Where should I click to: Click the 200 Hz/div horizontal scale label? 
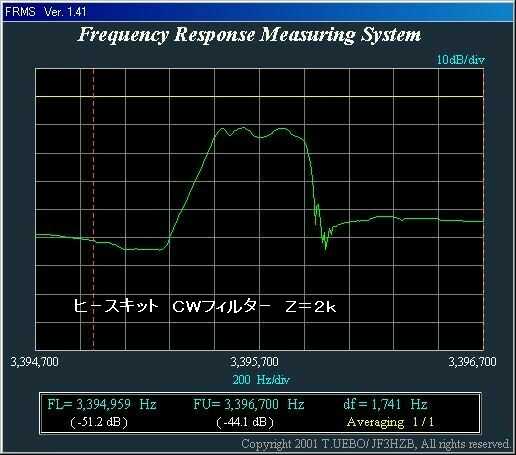[261, 380]
